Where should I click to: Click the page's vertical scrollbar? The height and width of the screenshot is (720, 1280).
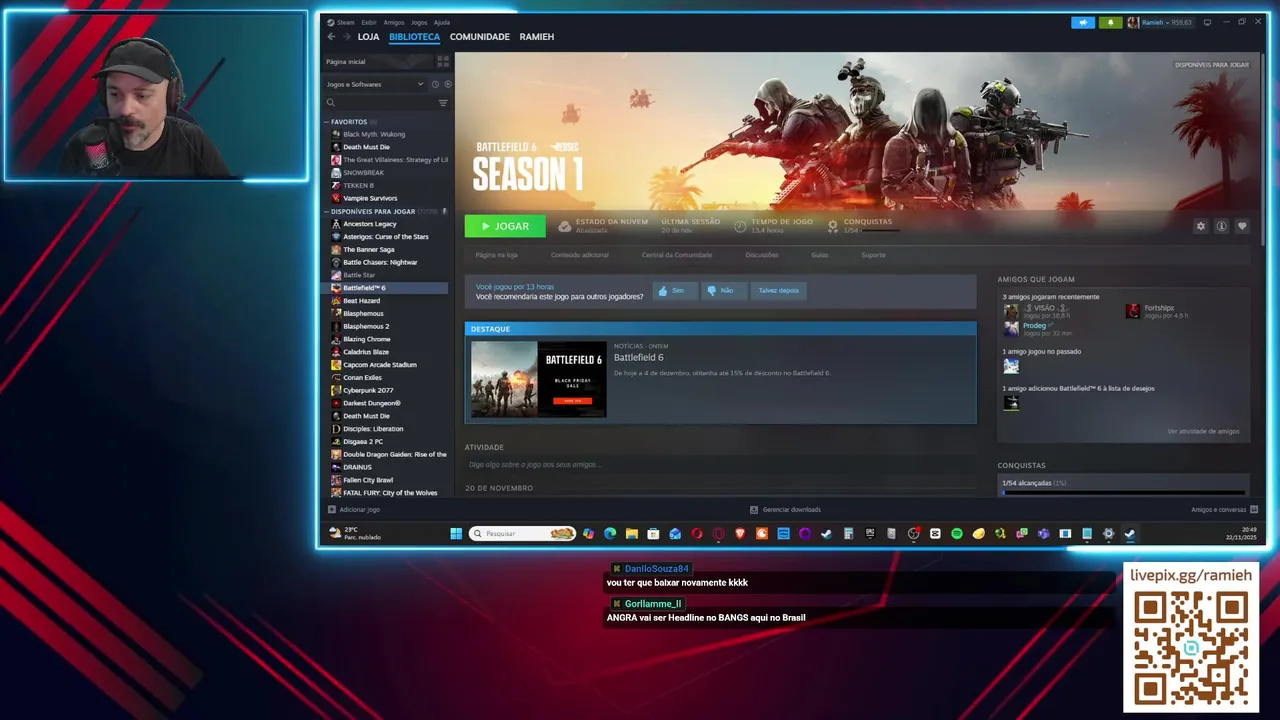[x=1261, y=150]
